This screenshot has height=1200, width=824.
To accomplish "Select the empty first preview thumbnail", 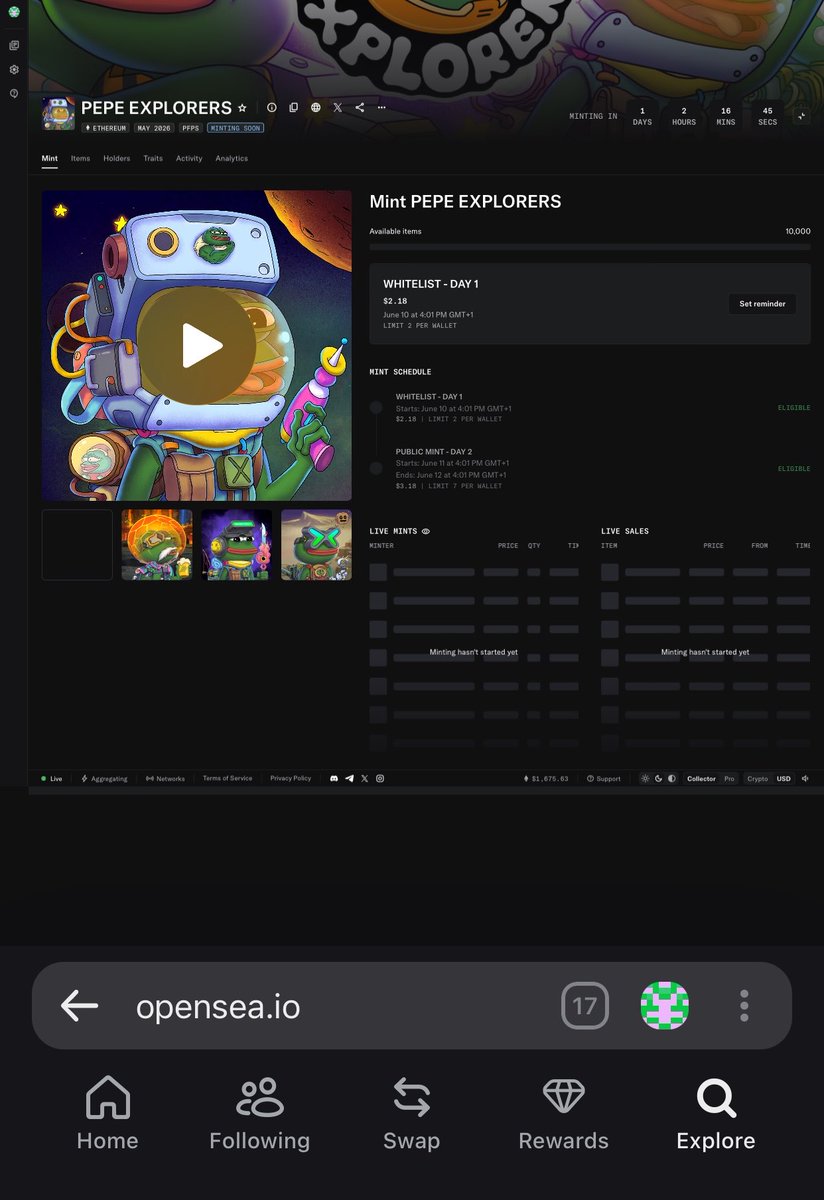I will pyautogui.click(x=77, y=545).
